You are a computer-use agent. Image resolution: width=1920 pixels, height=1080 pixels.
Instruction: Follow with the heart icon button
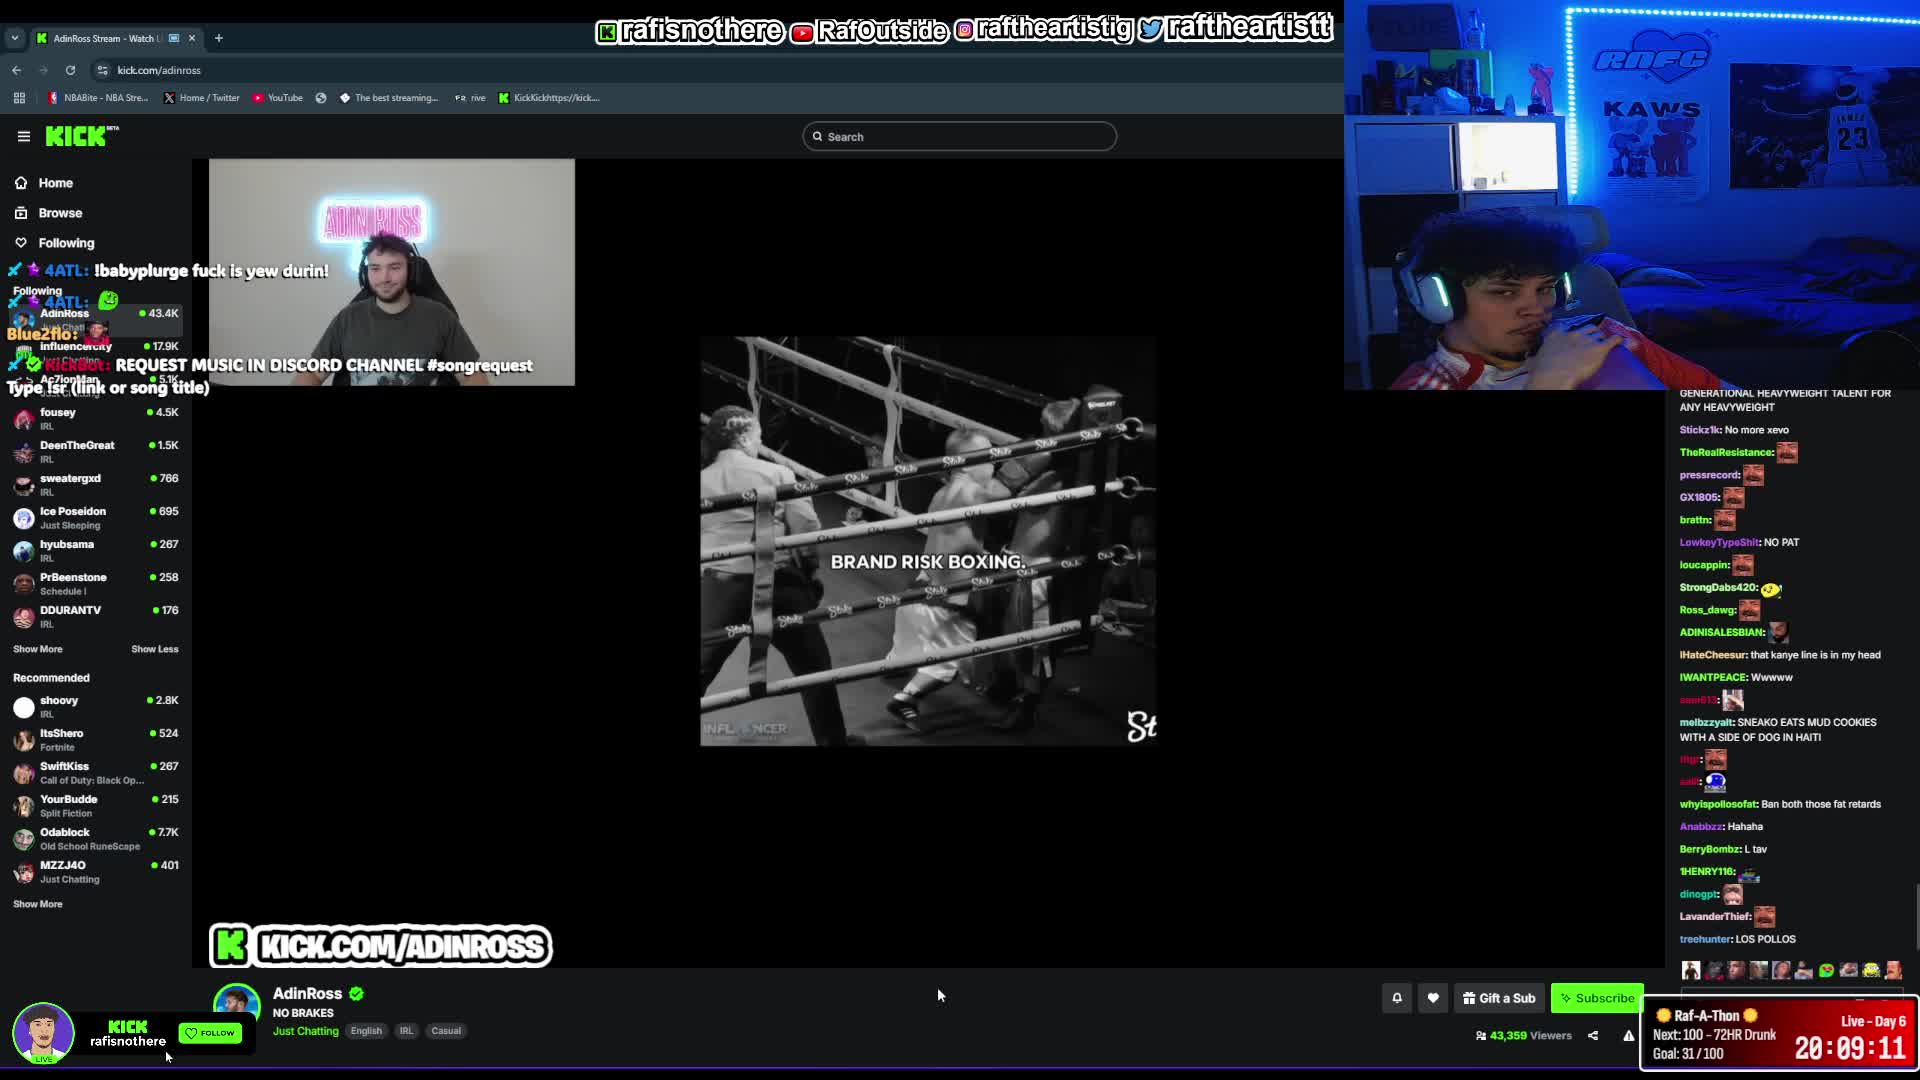pos(1433,998)
